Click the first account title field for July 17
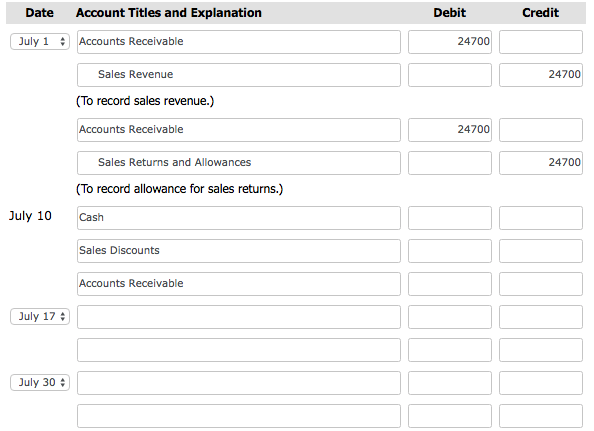 pyautogui.click(x=239, y=317)
